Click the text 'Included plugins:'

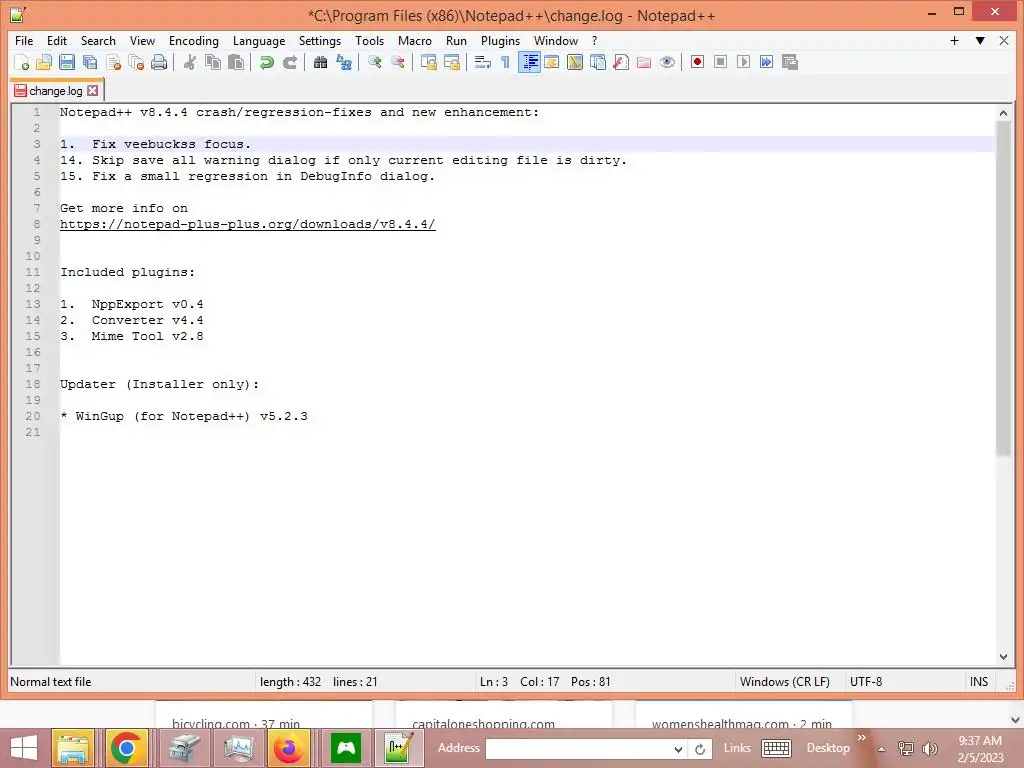[x=127, y=272]
